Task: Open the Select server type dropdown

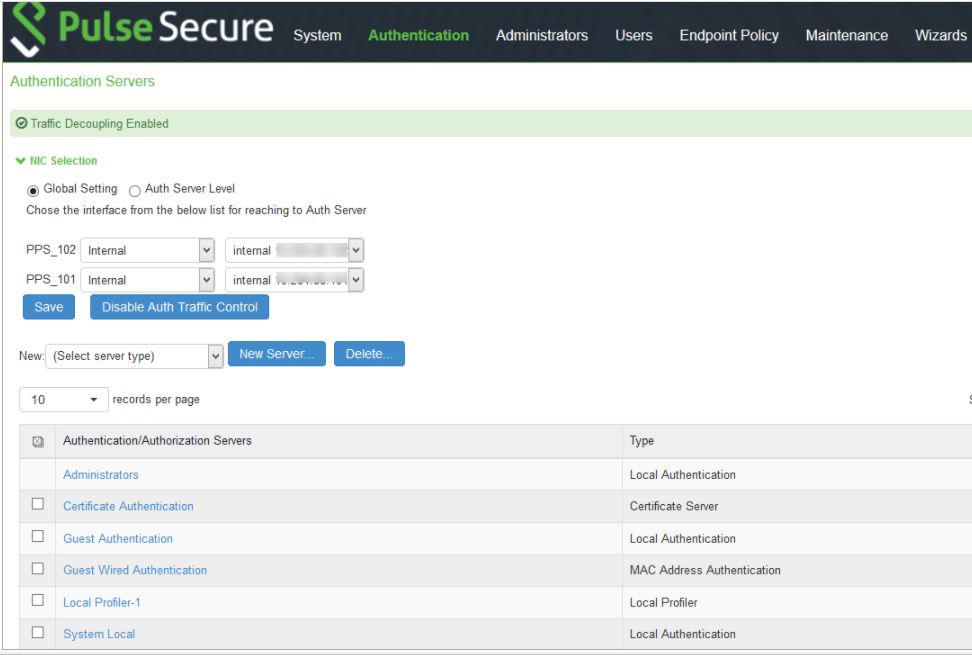Action: 214,356
